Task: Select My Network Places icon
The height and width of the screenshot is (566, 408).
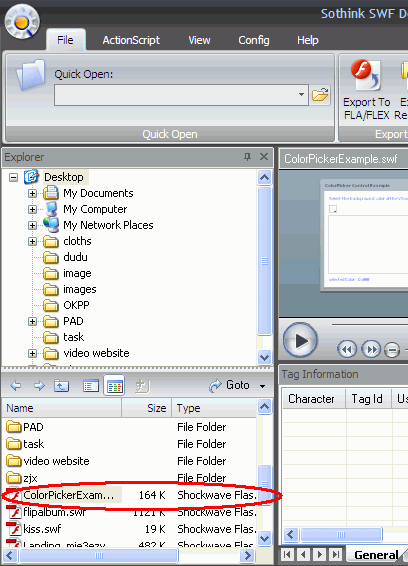Action: tap(51, 225)
